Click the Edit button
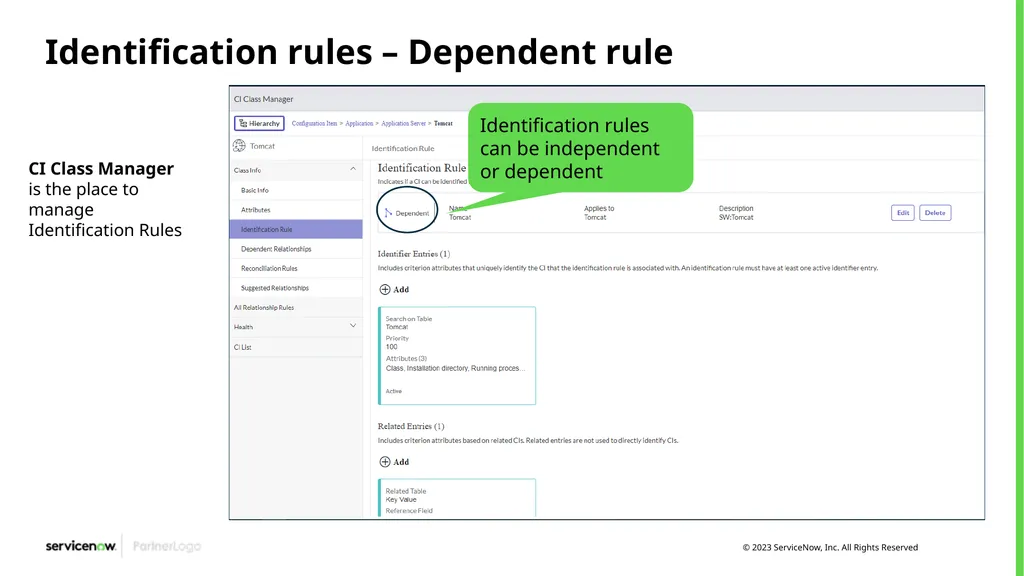Viewport: 1024px width, 576px height. [x=903, y=213]
